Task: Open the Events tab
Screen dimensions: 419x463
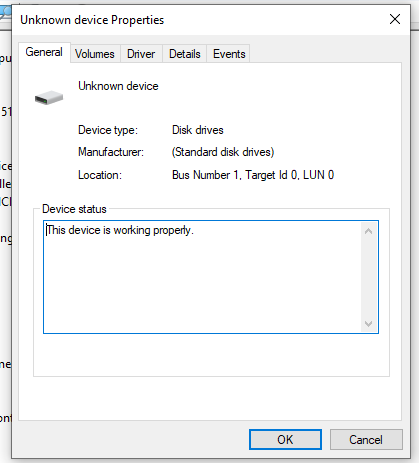Action: point(229,54)
